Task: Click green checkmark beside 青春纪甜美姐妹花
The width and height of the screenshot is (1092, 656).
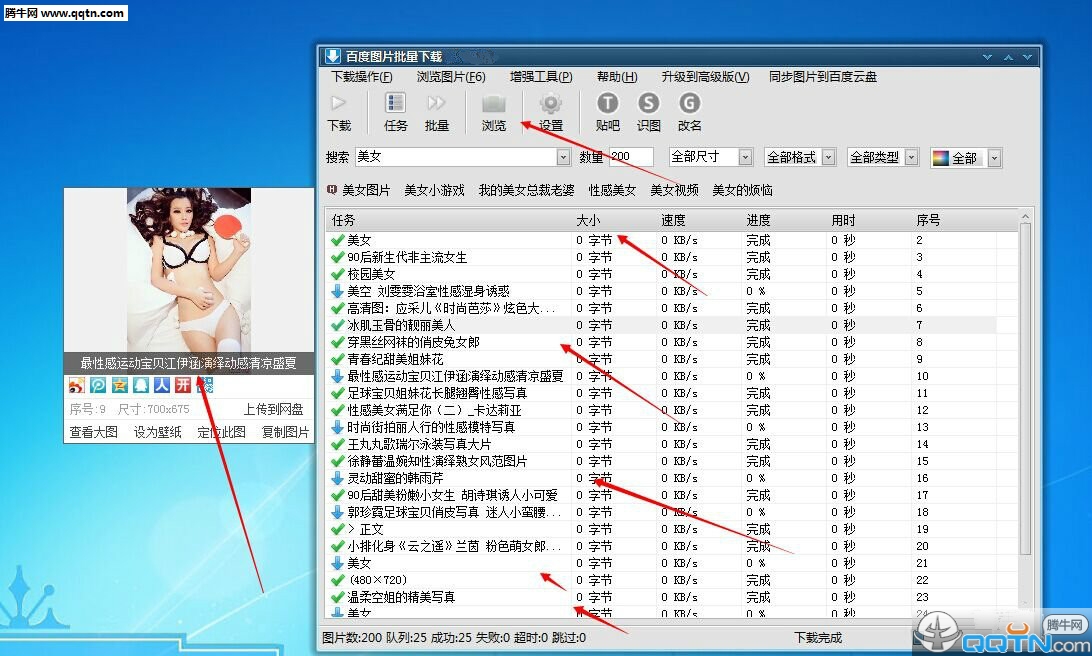Action: tap(338, 359)
